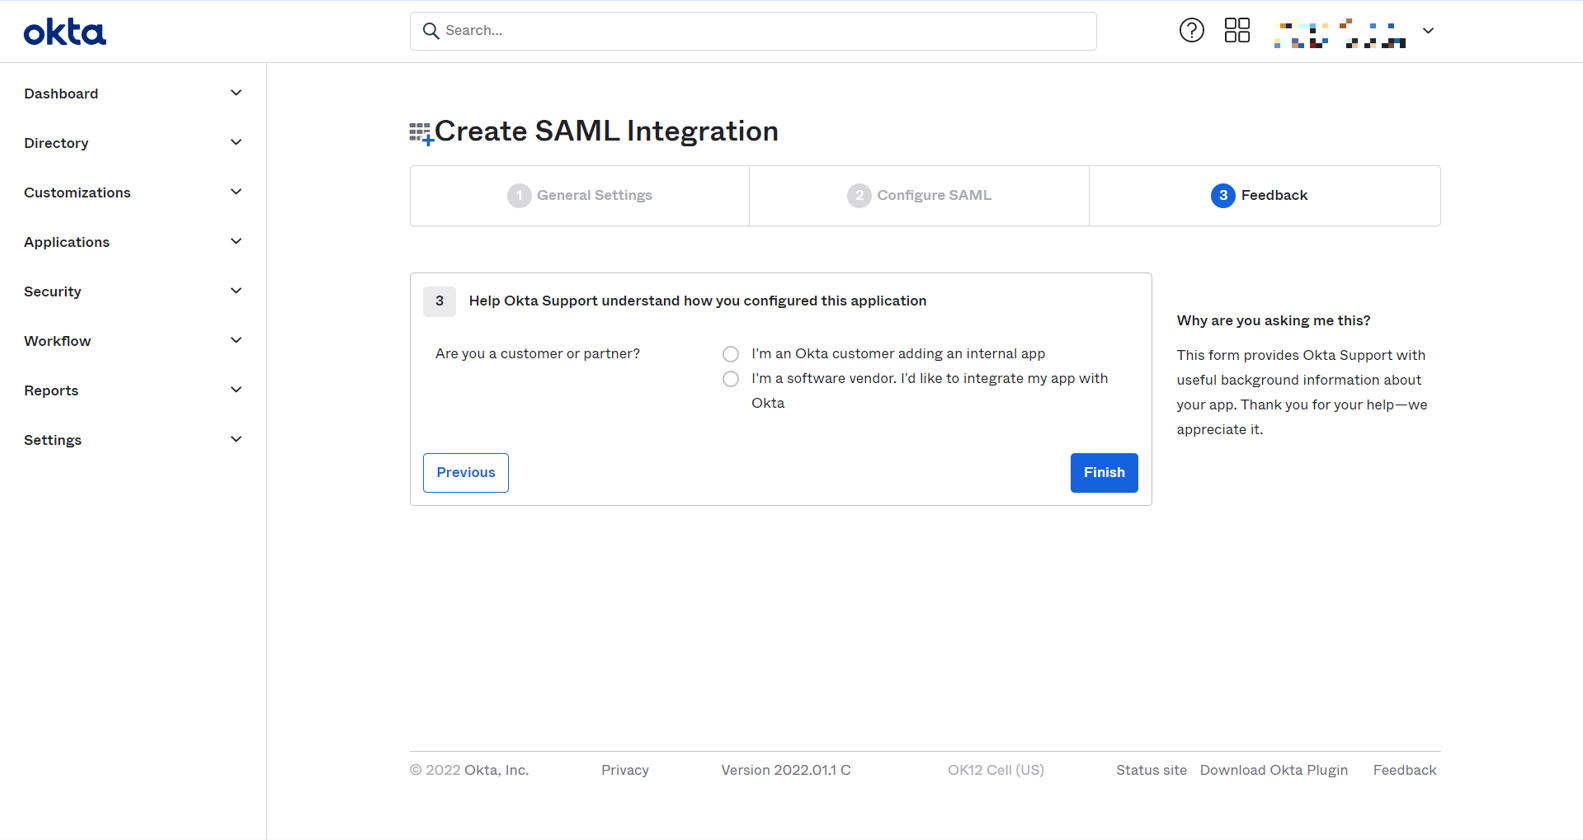The image size is (1583, 840).
Task: Click the search magnifier icon
Action: pyautogui.click(x=431, y=31)
